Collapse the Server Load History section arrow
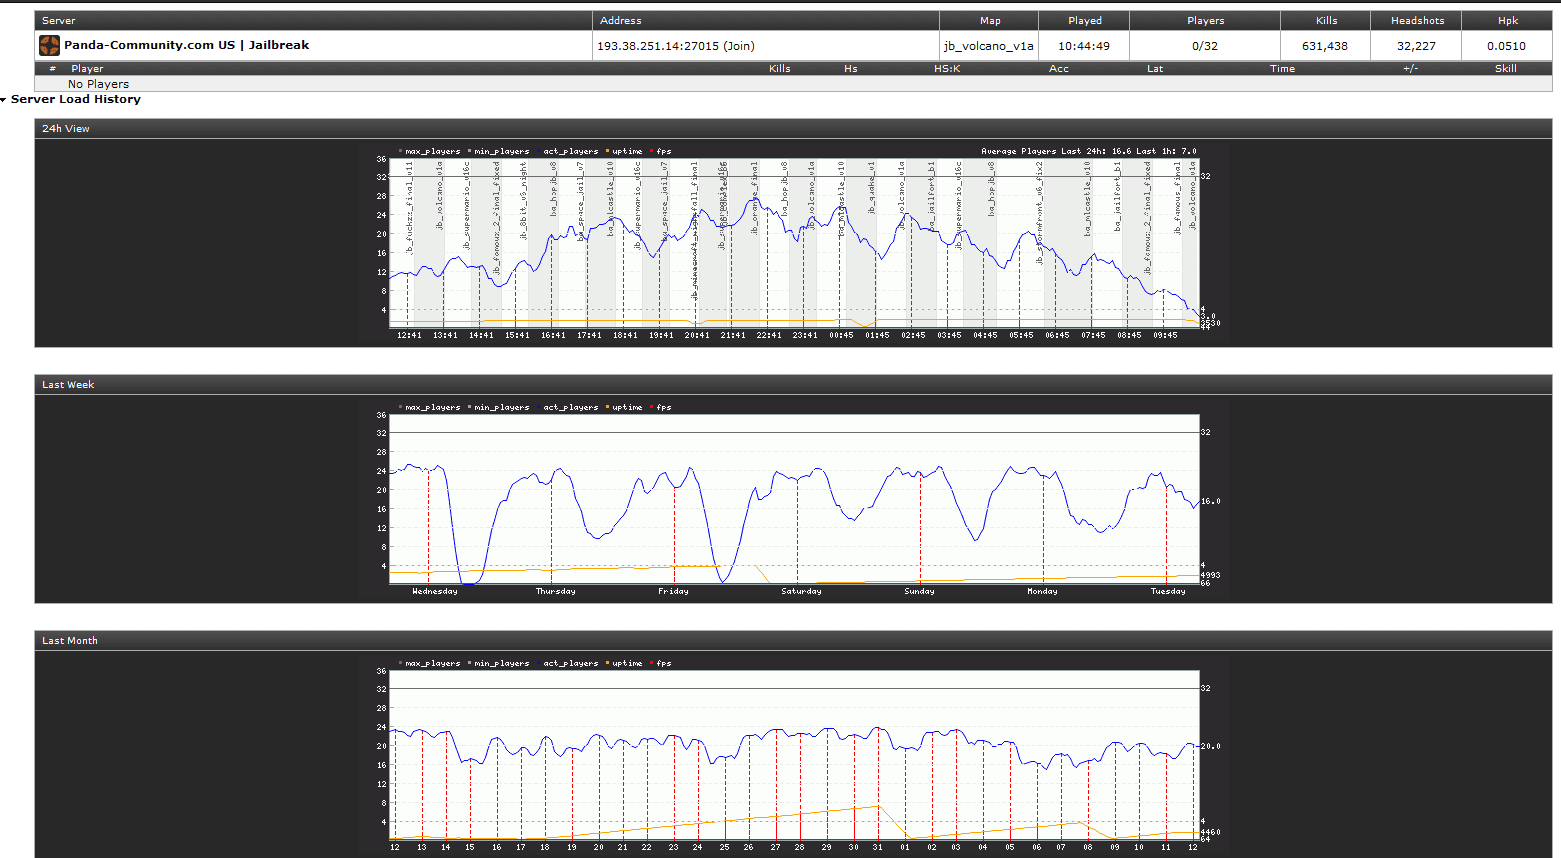Viewport: 1561px width, 858px height. click(4, 100)
